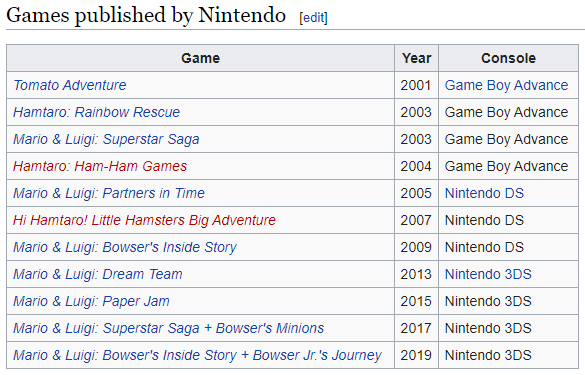Click the Game column header
The height and width of the screenshot is (375, 585).
pyautogui.click(x=200, y=58)
